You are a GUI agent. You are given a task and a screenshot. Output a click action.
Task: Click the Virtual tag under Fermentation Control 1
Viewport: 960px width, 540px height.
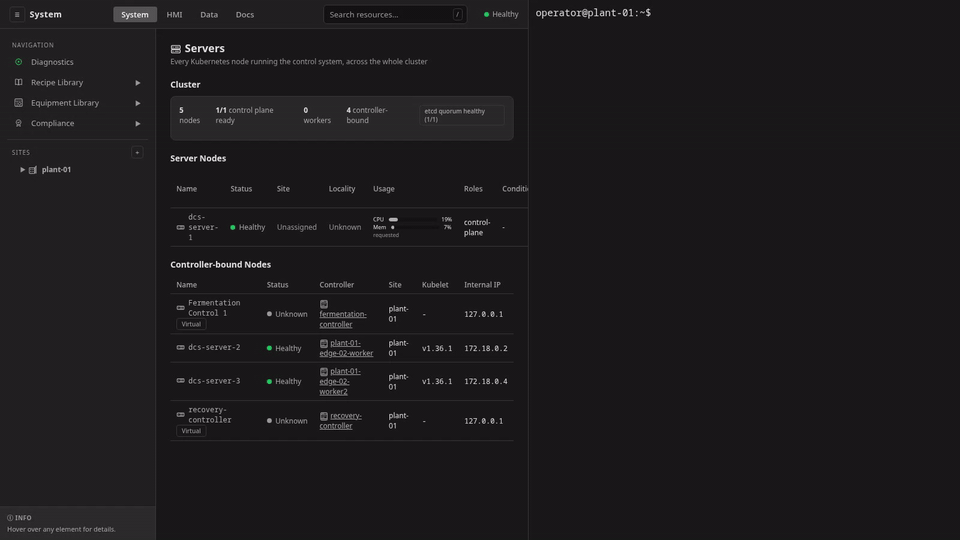click(x=191, y=324)
